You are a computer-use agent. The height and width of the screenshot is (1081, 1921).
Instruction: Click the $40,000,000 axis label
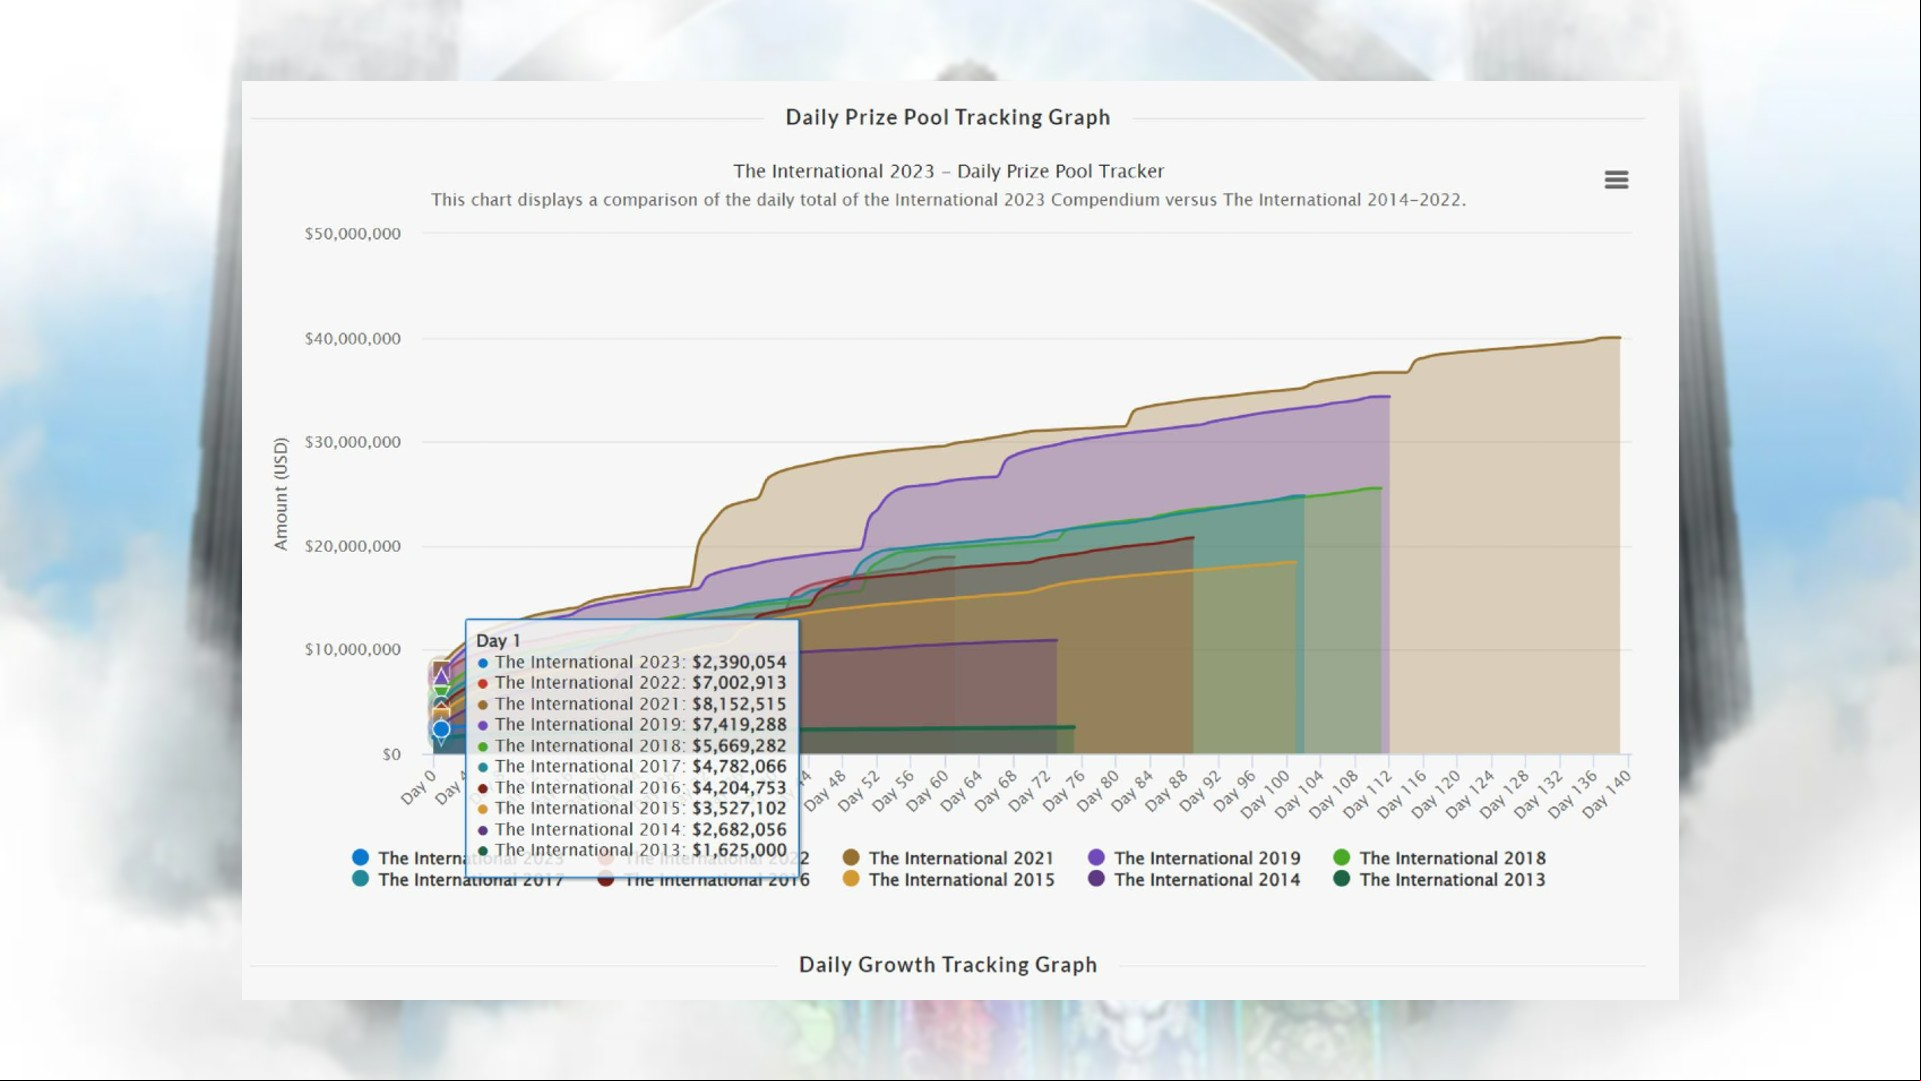click(352, 339)
